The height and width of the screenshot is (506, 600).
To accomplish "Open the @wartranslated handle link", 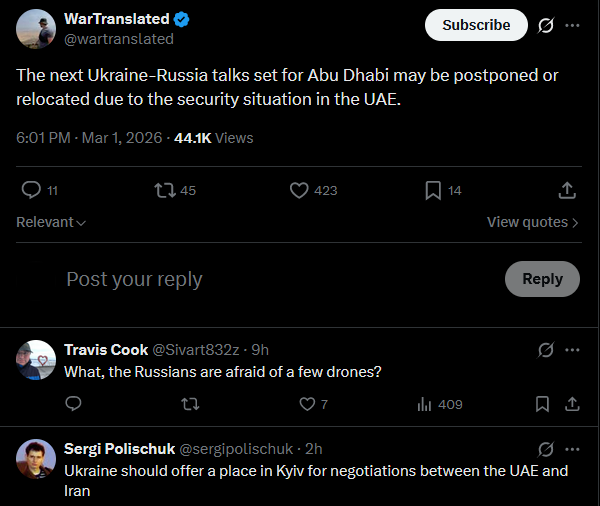I will pyautogui.click(x=119, y=39).
